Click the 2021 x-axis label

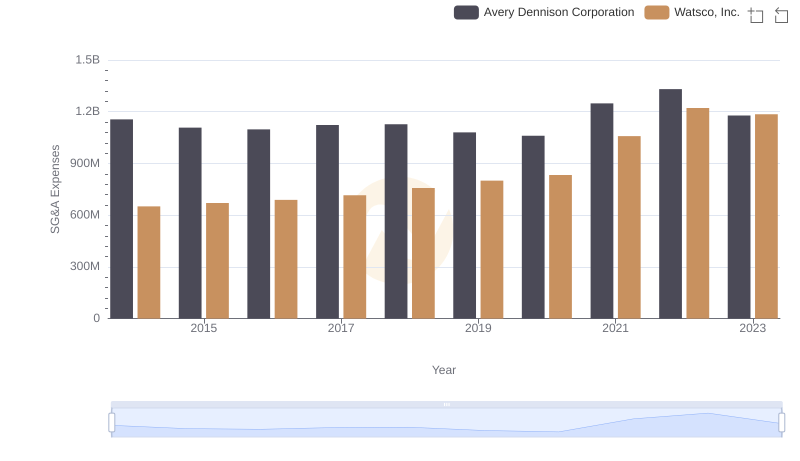click(615, 328)
